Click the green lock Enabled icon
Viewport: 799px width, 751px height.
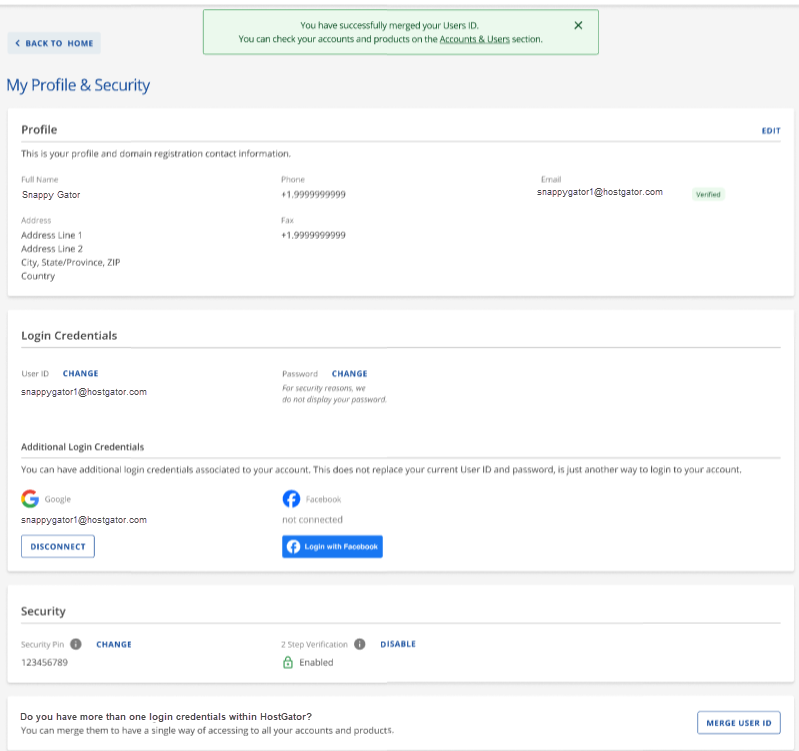pyautogui.click(x=288, y=662)
